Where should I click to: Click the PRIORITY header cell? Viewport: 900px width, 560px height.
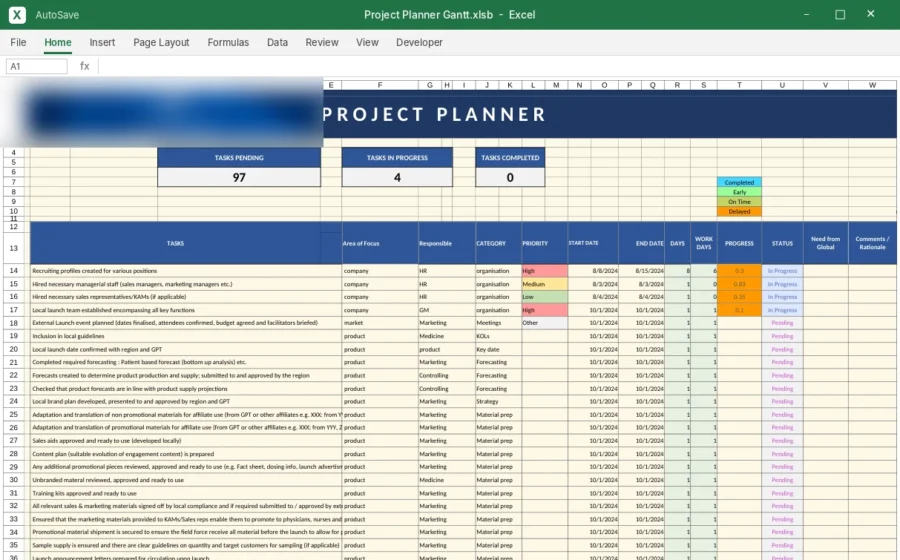tap(545, 243)
